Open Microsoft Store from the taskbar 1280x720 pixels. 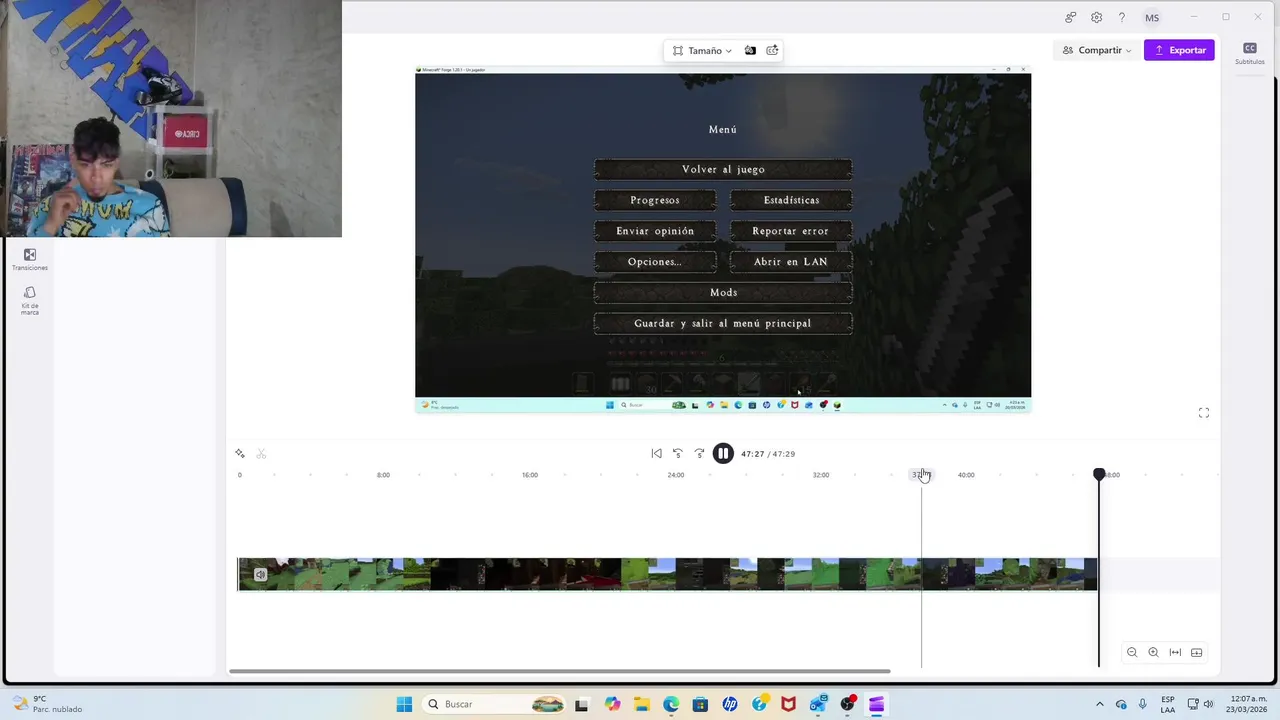coord(700,704)
